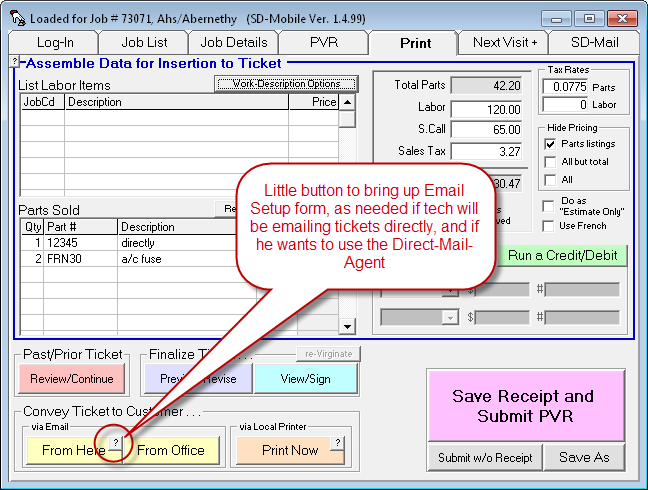648x490 pixels.
Task: Click the app icon in title bar
Action: pos(17,18)
